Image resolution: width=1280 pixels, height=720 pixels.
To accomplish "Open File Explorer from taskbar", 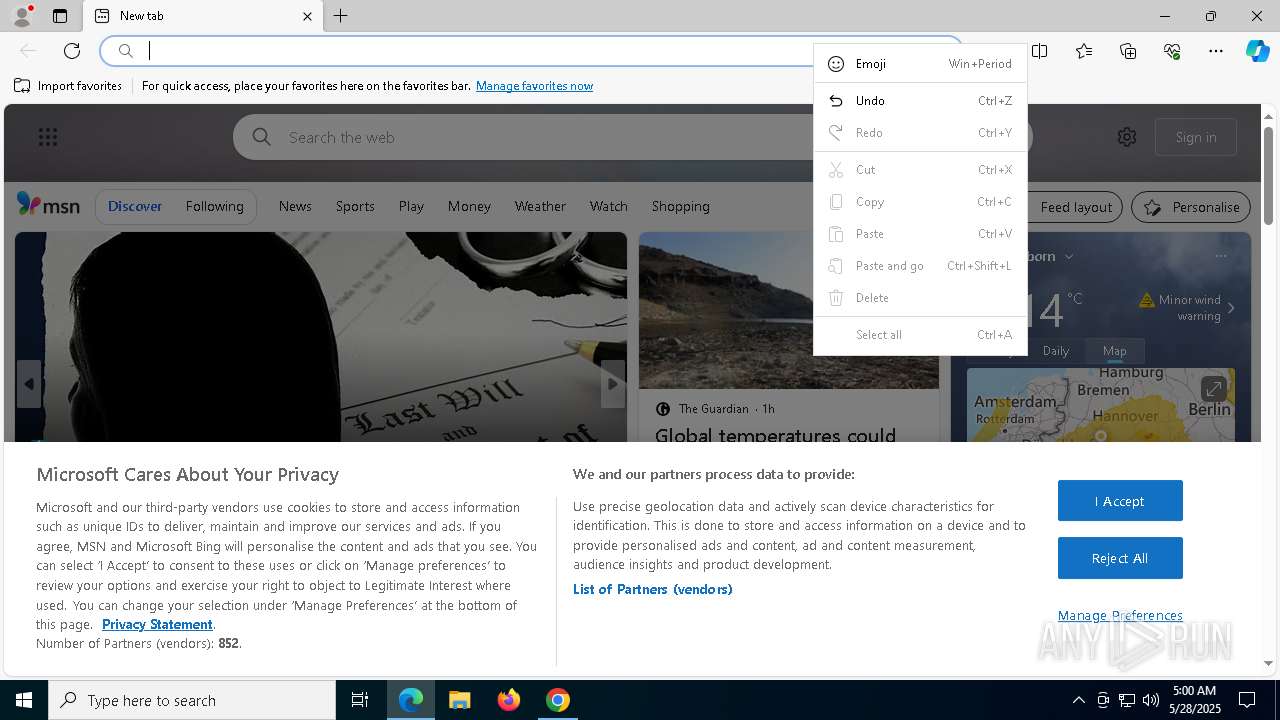I will [460, 700].
